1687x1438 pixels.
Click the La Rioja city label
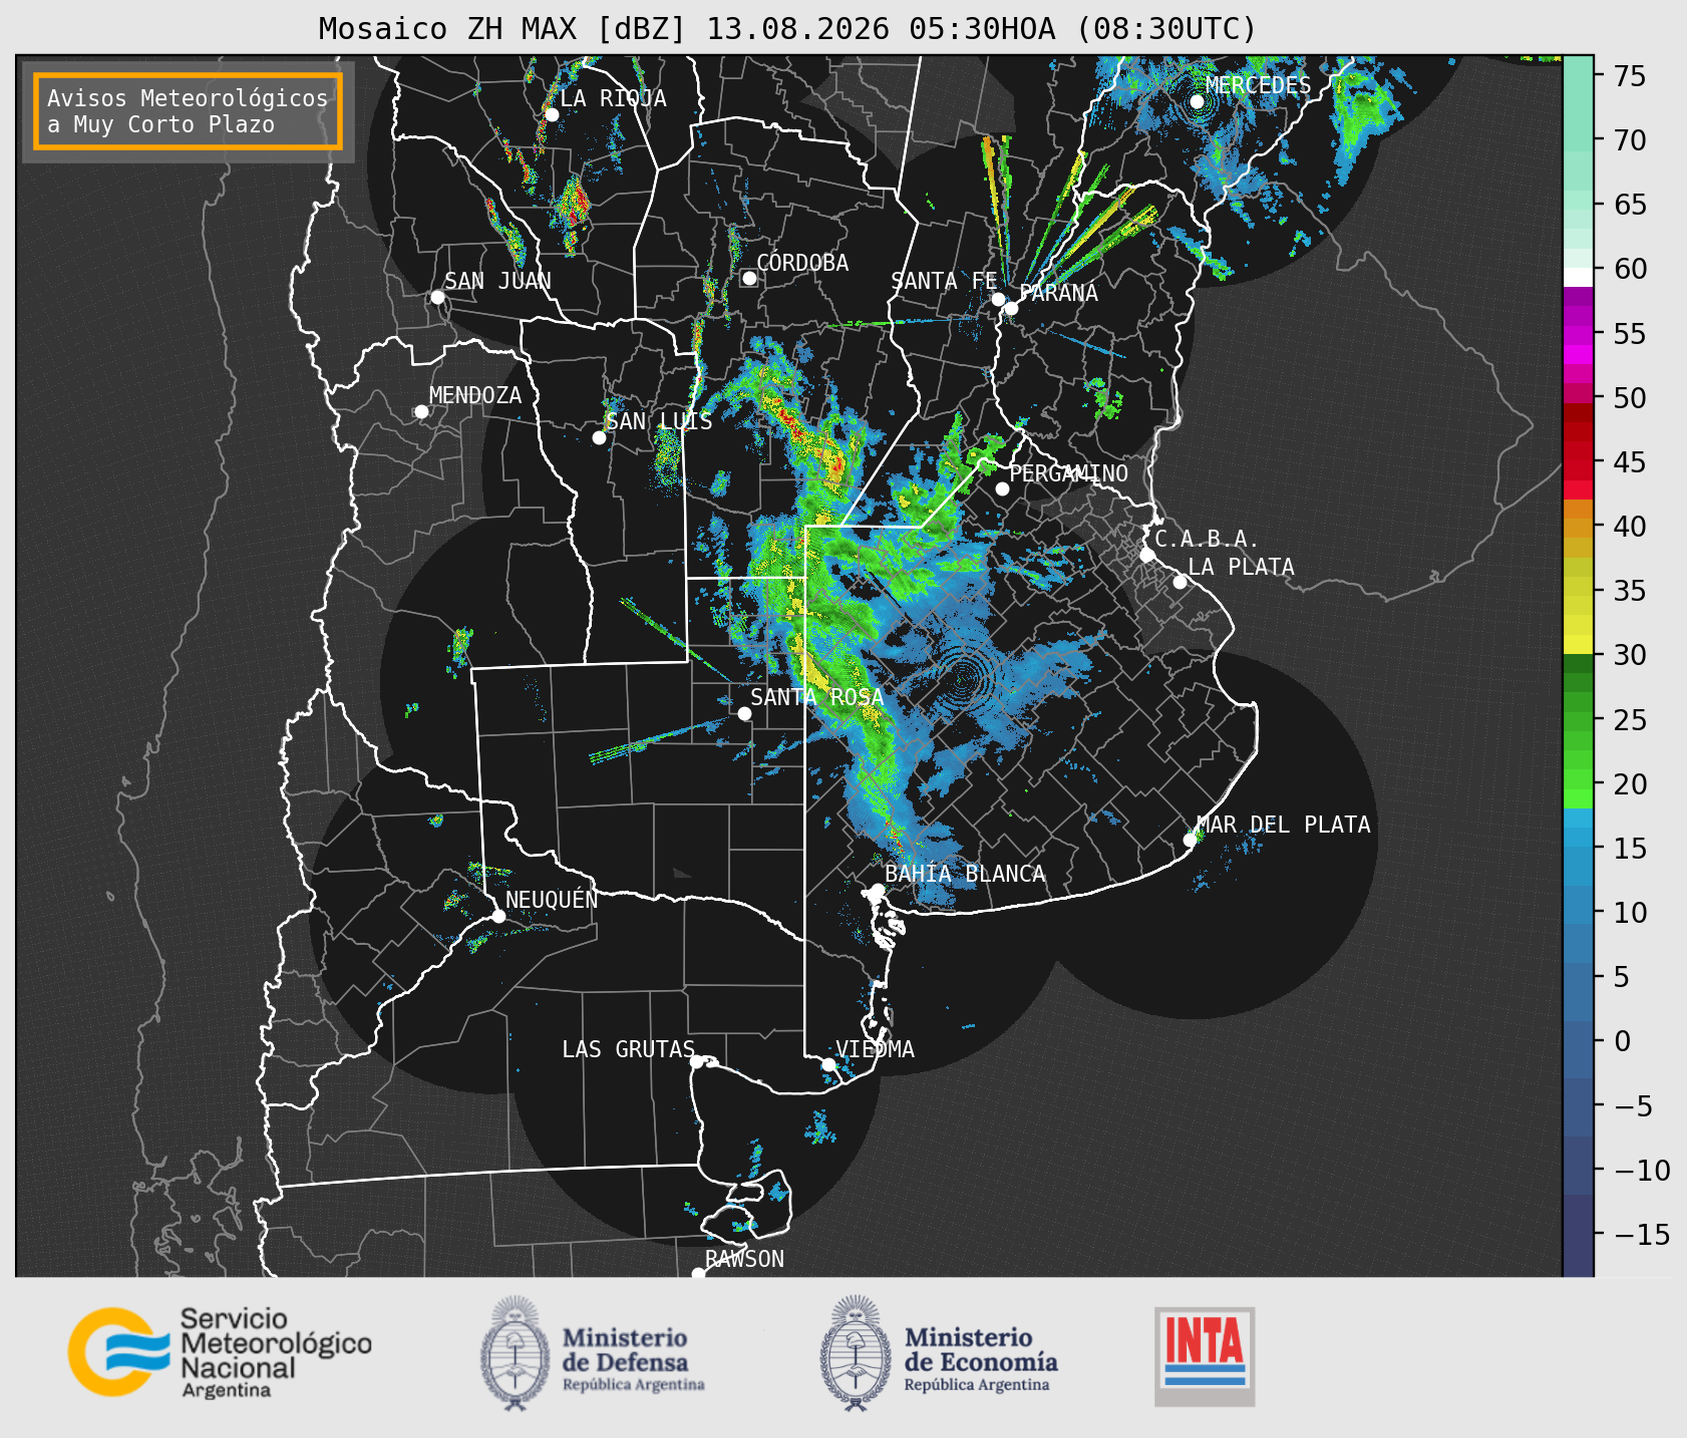click(613, 98)
